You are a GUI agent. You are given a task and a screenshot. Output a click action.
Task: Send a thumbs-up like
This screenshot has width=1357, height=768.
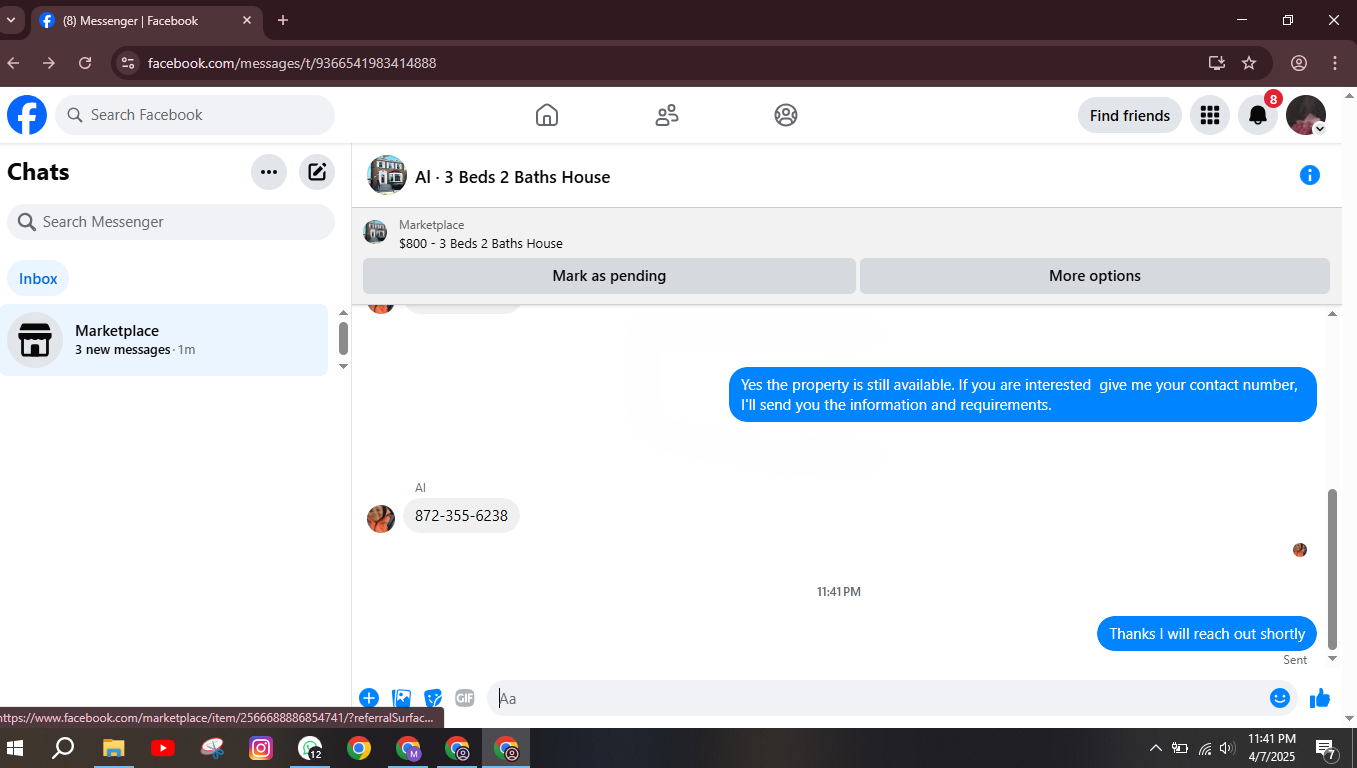[1320, 698]
